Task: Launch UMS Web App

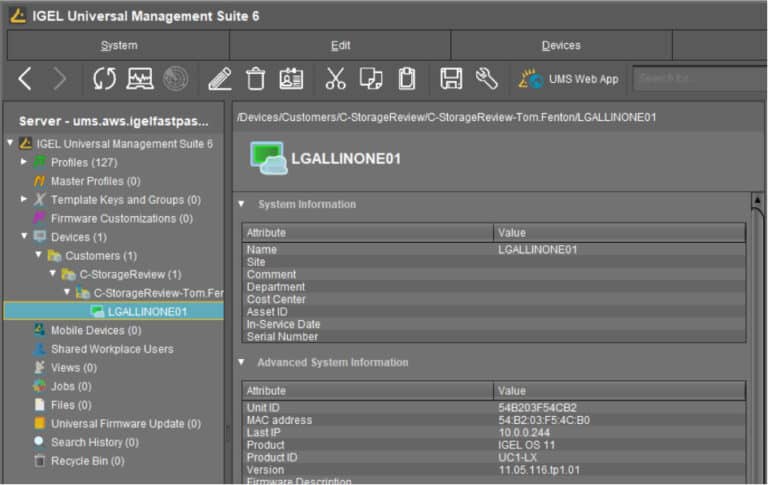Action: pos(569,79)
